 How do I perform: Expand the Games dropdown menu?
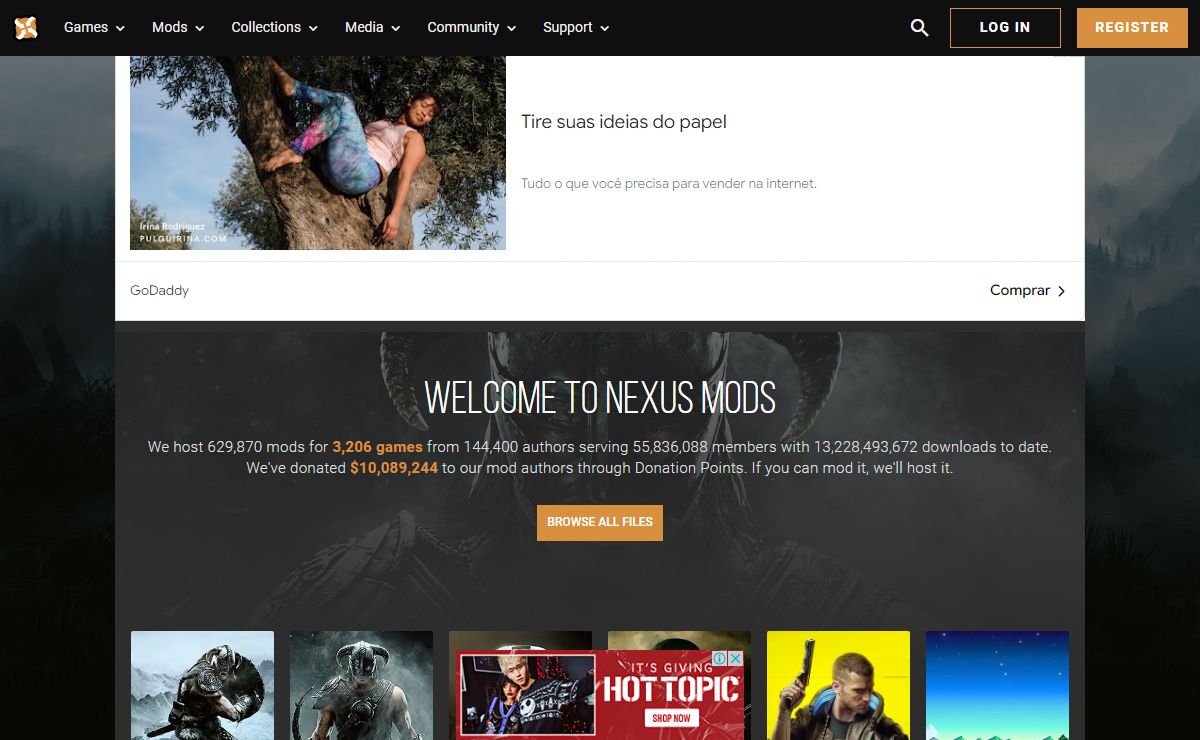pyautogui.click(x=95, y=27)
